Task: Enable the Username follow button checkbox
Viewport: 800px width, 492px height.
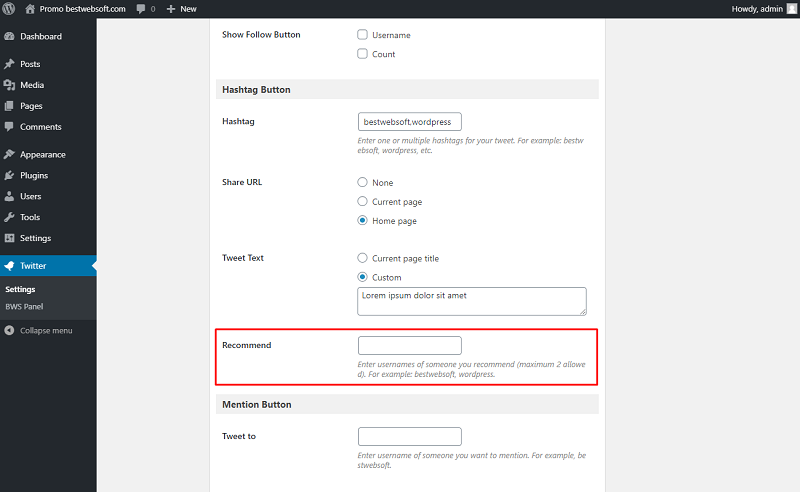Action: pyautogui.click(x=362, y=35)
